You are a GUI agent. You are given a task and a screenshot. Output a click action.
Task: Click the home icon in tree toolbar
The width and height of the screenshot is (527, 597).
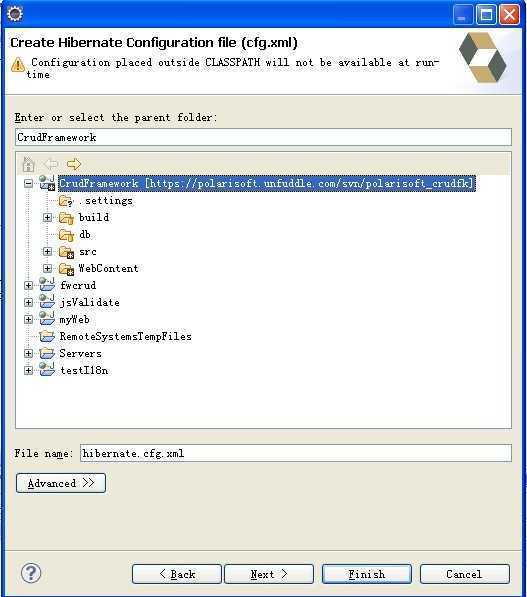[x=29, y=164]
